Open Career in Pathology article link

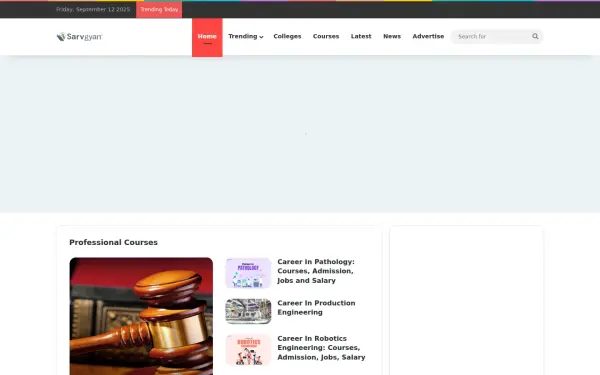(316, 271)
